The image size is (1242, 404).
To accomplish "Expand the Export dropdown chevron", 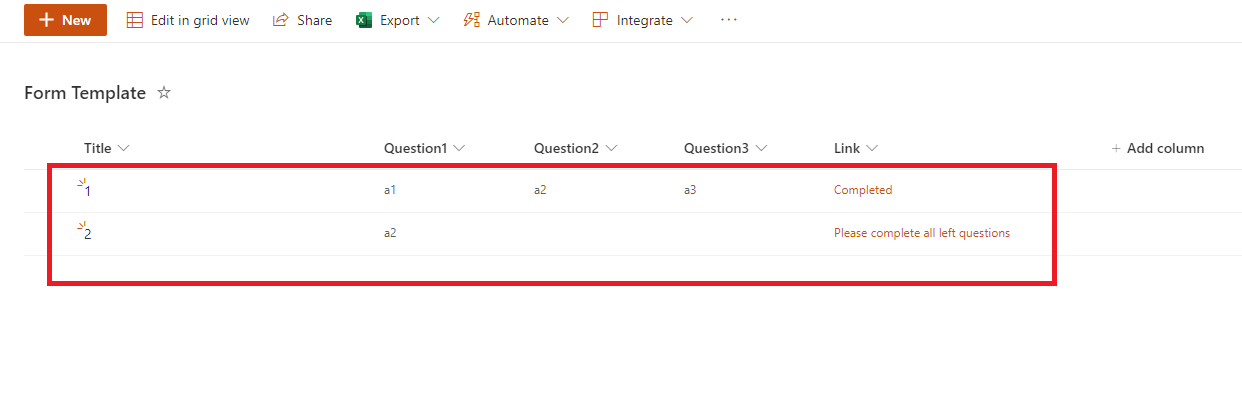I will coord(433,20).
